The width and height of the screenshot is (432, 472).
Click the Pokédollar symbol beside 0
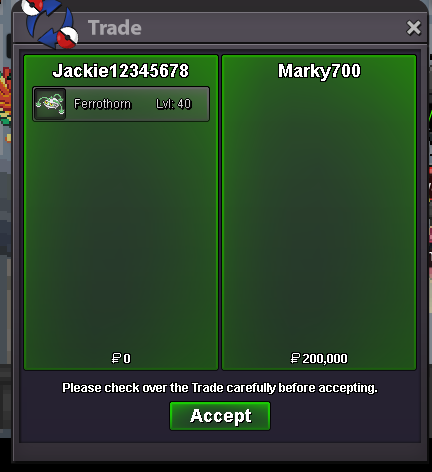click(116, 358)
